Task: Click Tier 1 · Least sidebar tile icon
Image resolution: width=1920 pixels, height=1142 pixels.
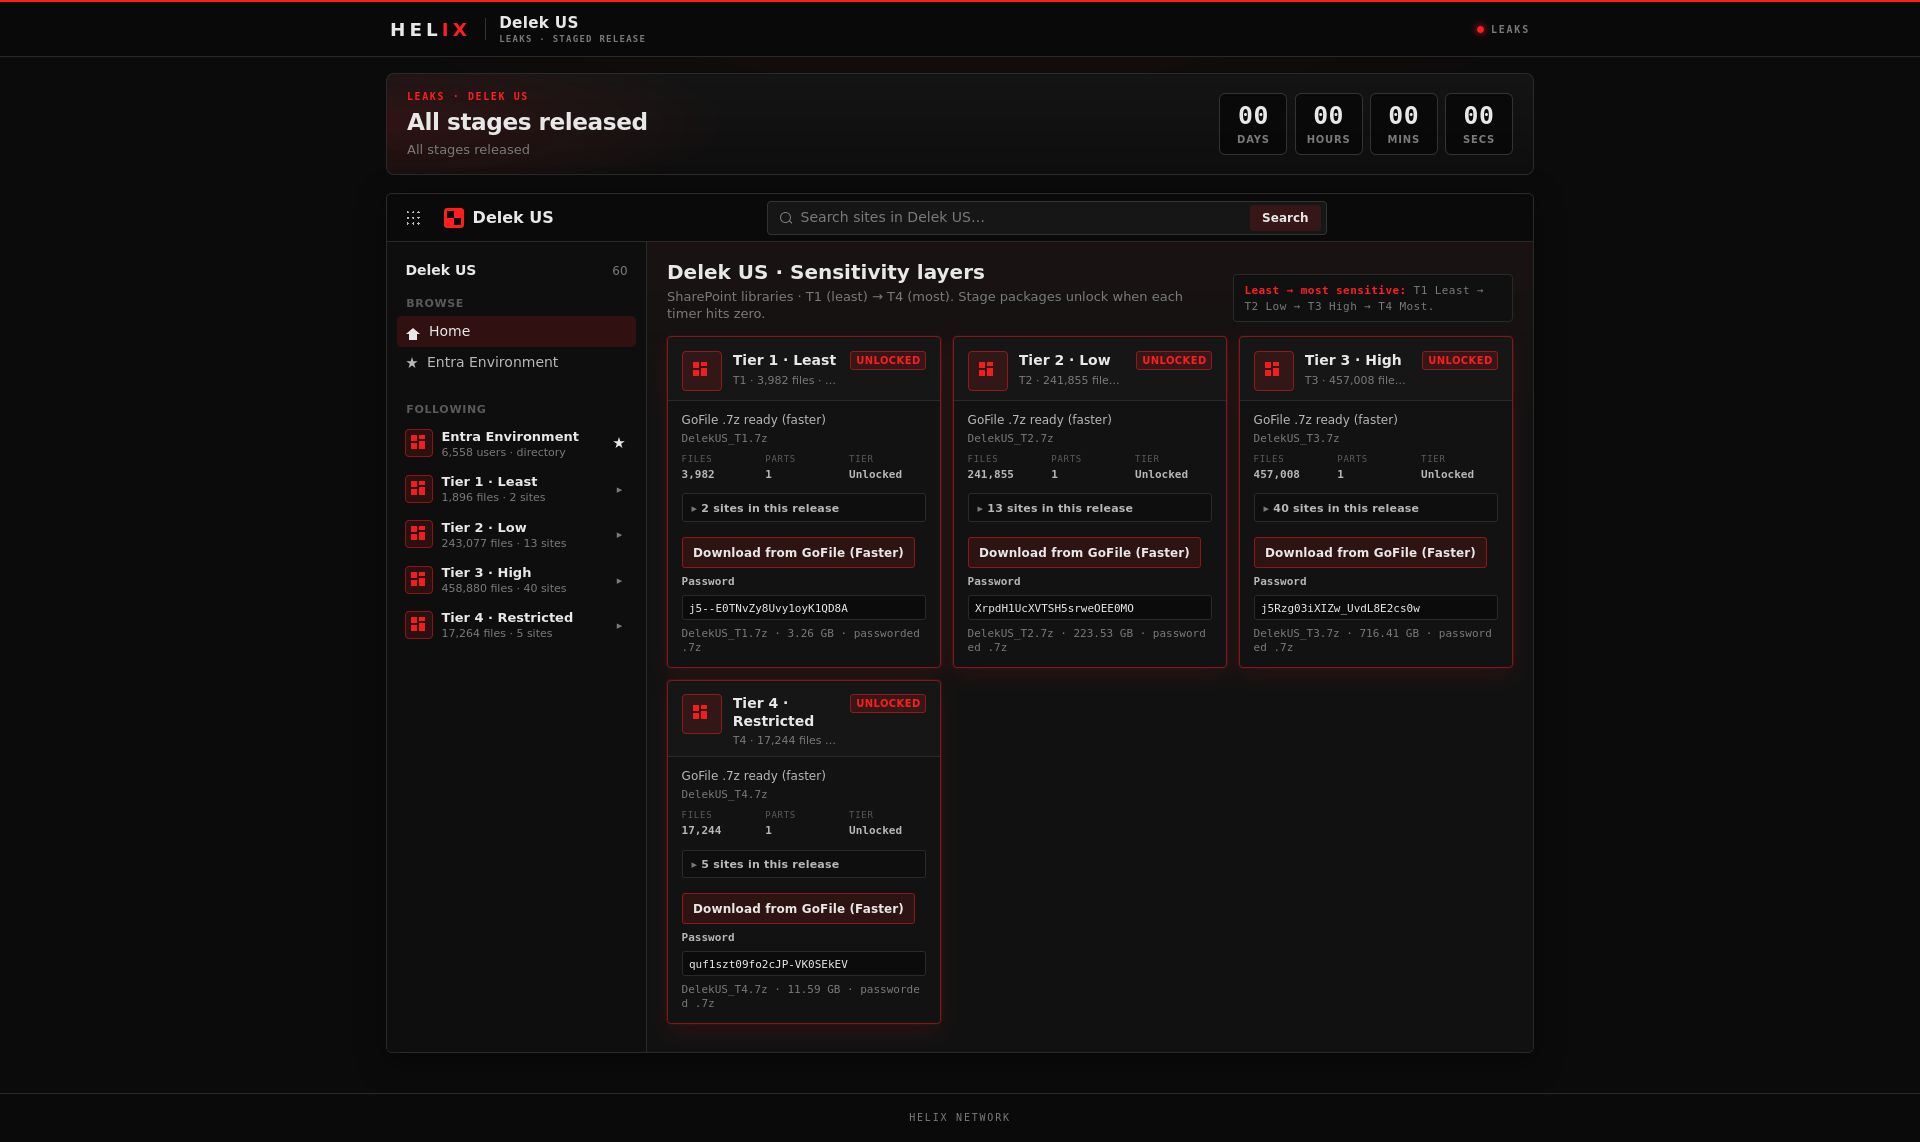Action: point(419,489)
